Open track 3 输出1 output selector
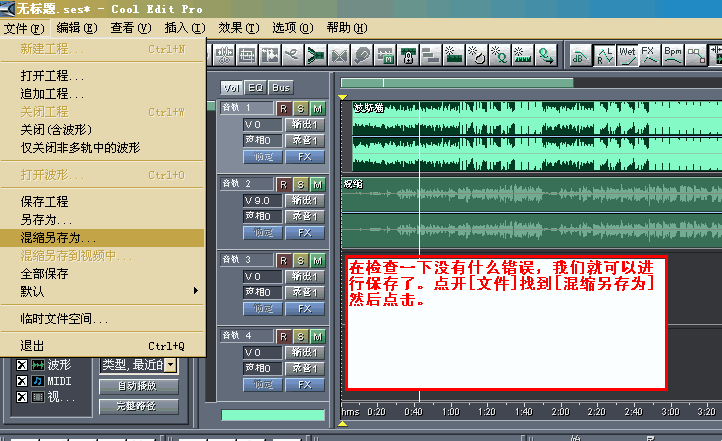This screenshot has height=441, width=722. [305, 277]
